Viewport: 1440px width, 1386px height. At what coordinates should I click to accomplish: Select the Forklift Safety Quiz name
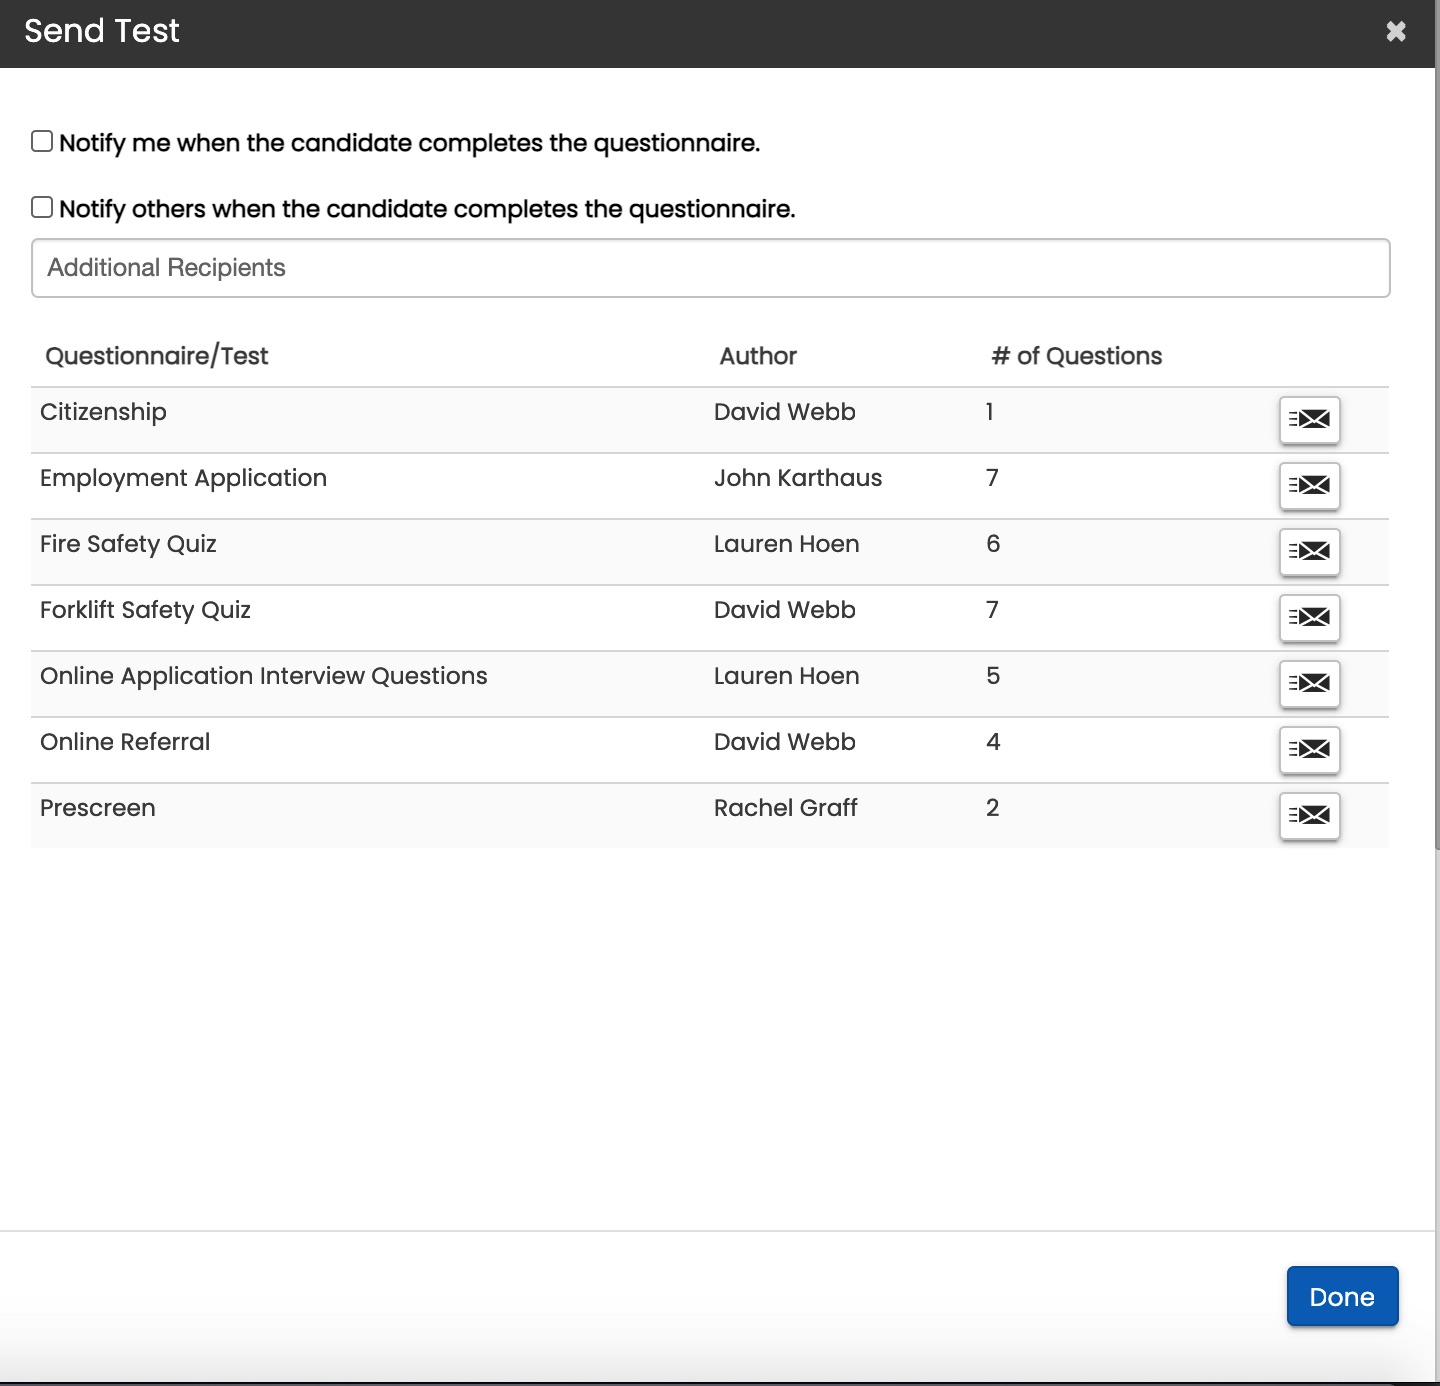(x=145, y=610)
